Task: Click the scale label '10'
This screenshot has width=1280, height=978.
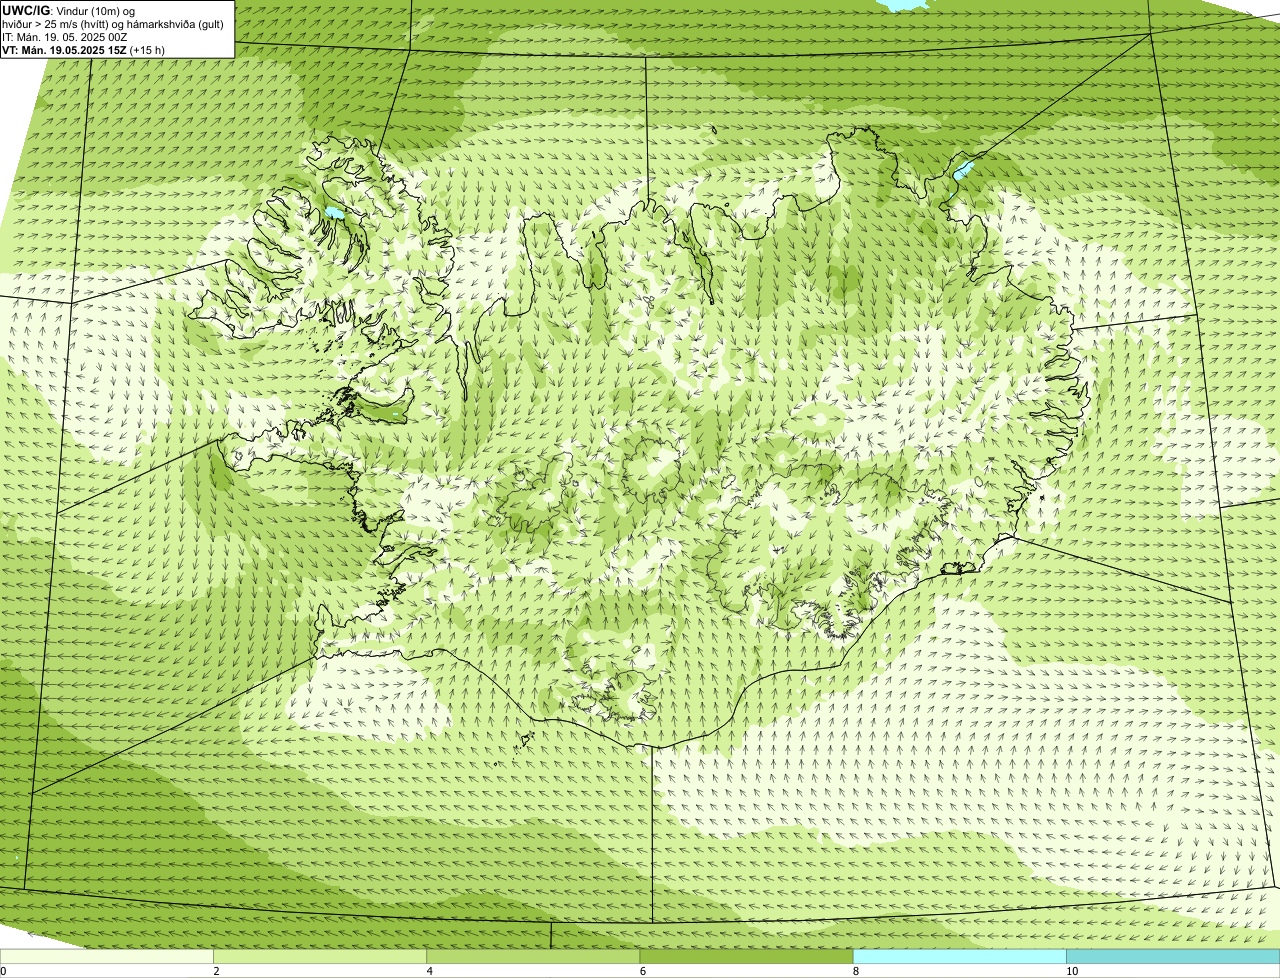Action: click(1072, 971)
